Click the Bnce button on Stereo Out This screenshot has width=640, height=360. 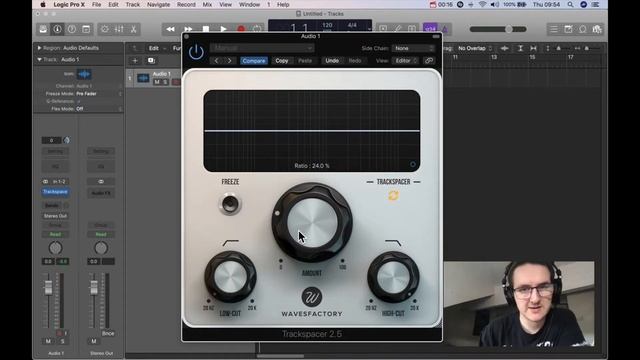tap(108, 333)
